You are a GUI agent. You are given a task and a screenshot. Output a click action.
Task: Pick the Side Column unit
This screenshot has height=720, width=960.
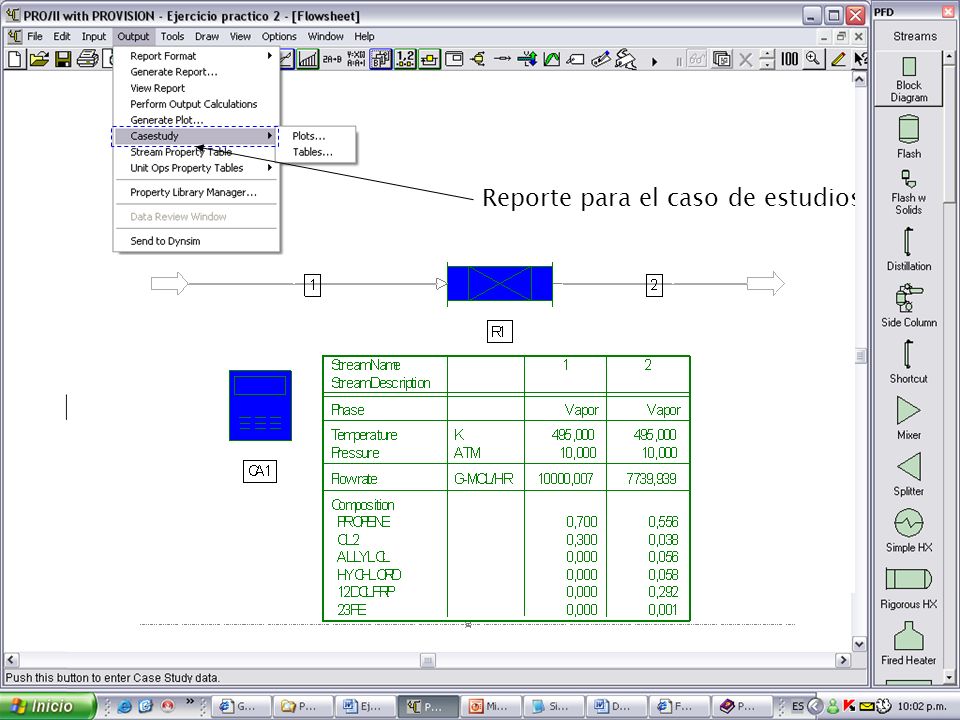coord(909,306)
